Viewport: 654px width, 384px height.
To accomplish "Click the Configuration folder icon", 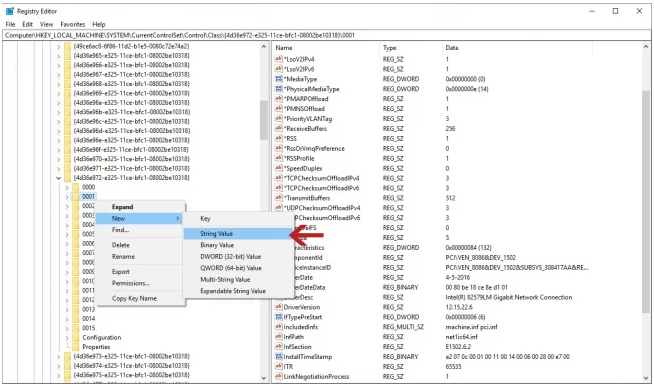I will pos(75,337).
